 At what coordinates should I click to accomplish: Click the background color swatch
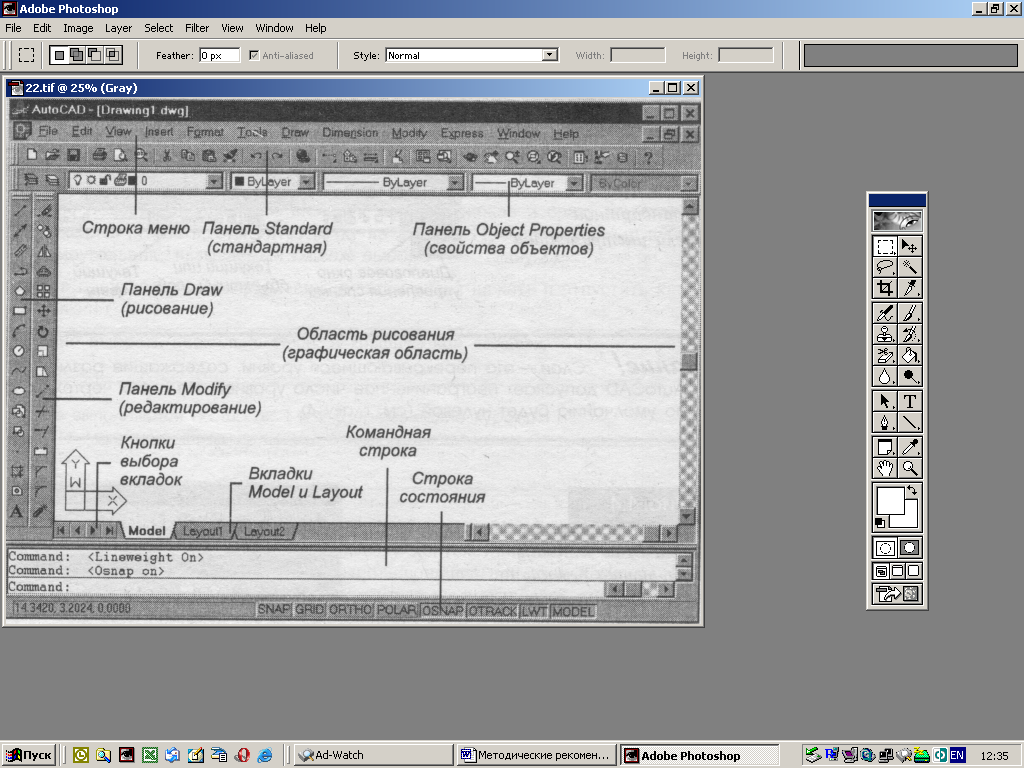[912, 519]
